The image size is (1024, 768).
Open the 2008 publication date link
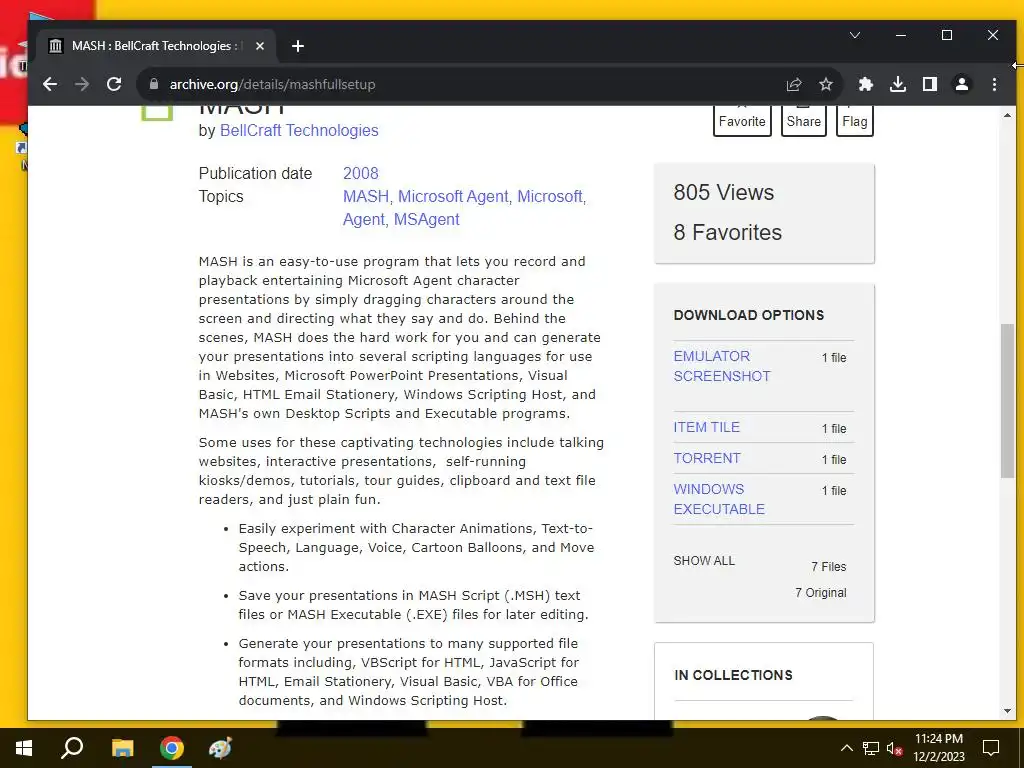[x=360, y=173]
